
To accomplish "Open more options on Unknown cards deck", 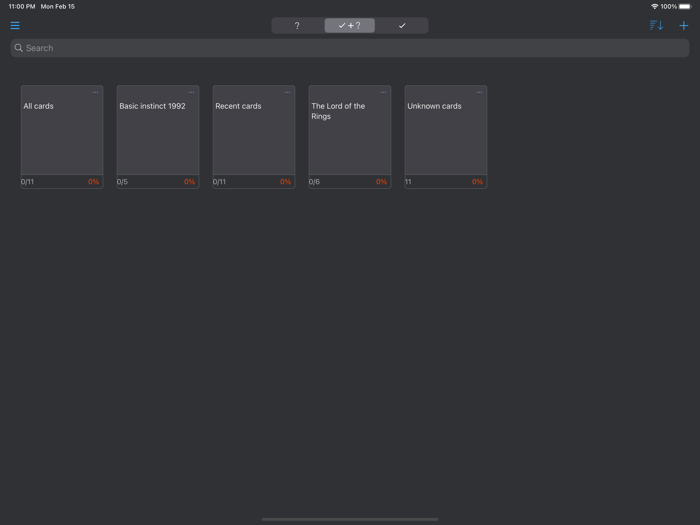I will 480,92.
